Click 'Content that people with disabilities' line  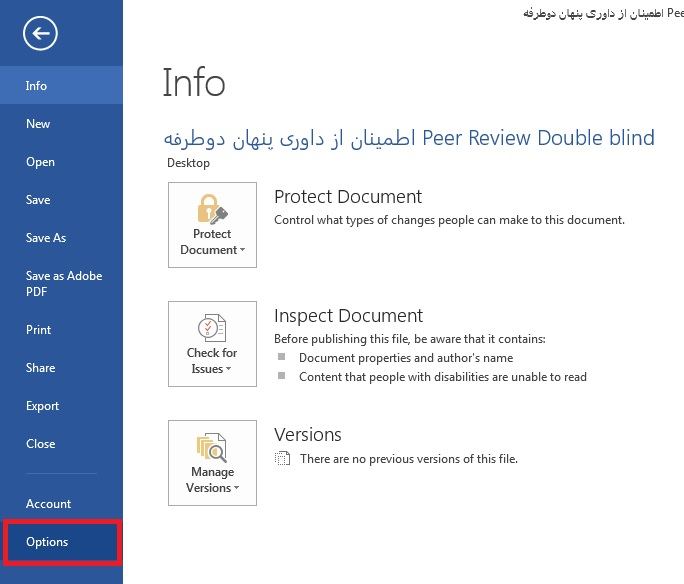(x=443, y=377)
